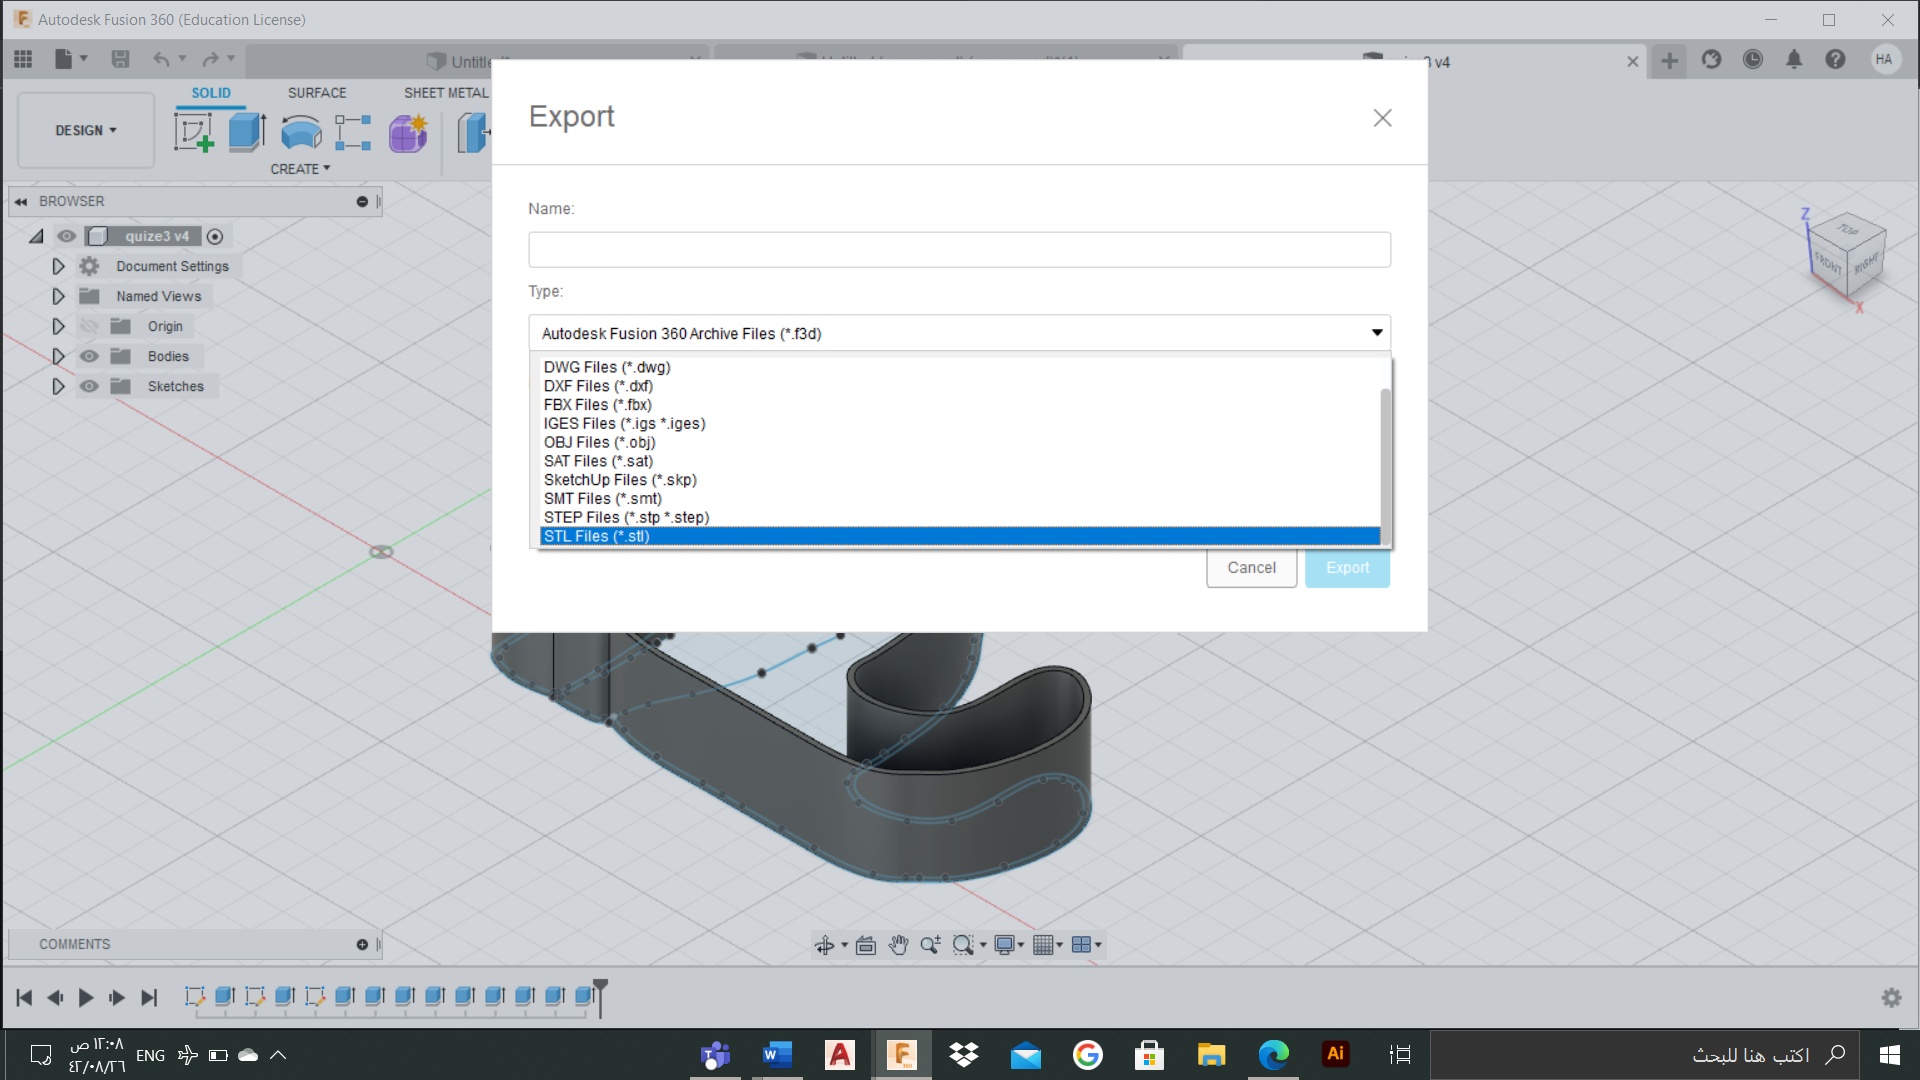Image resolution: width=1920 pixels, height=1080 pixels.
Task: Click the Look At icon
Action: point(866,945)
